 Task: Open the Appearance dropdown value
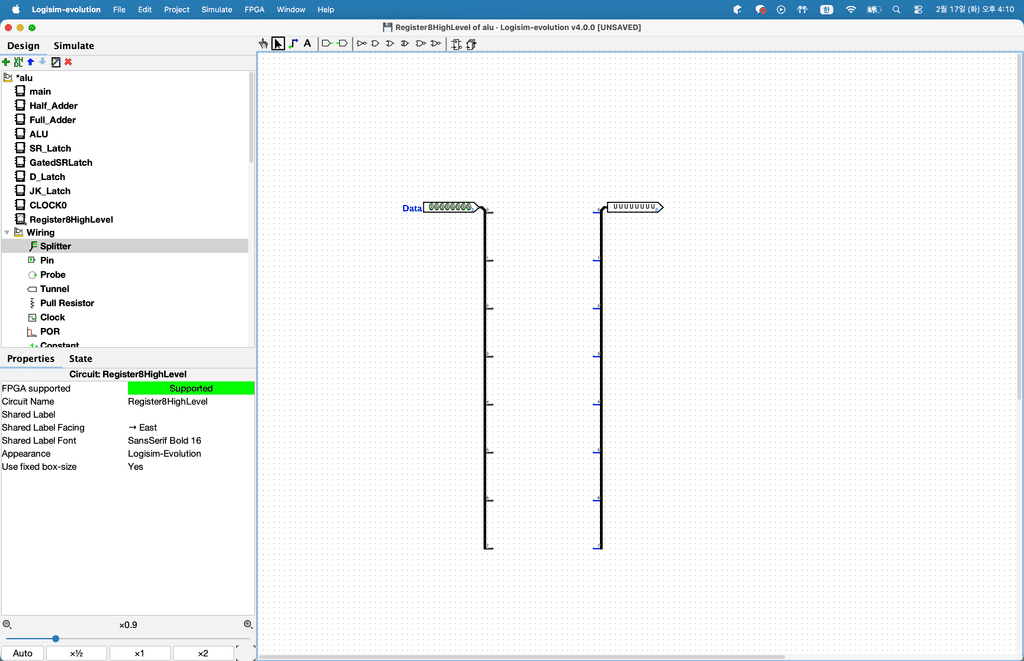pyautogui.click(x=190, y=454)
